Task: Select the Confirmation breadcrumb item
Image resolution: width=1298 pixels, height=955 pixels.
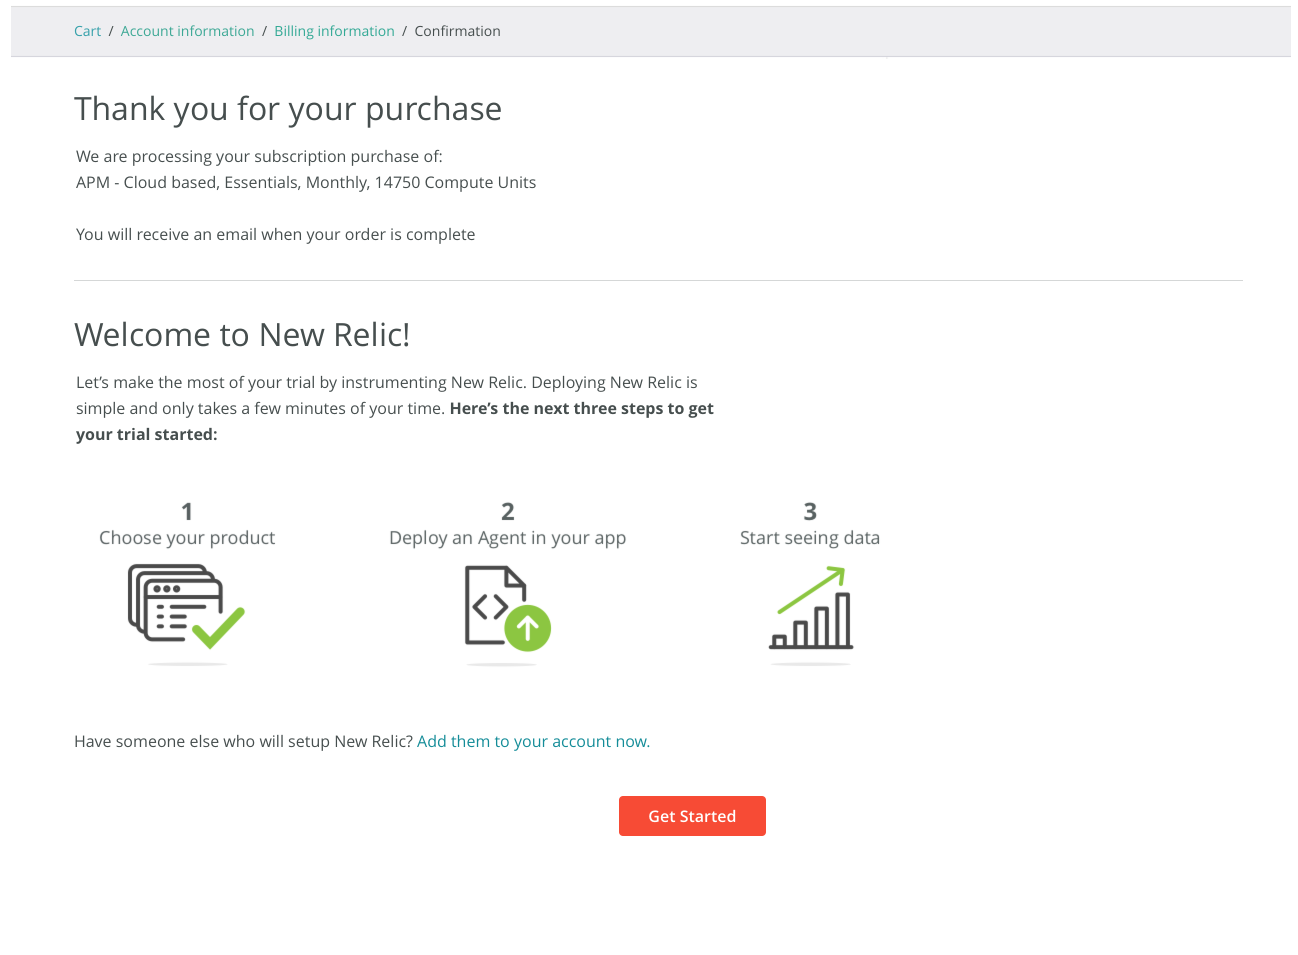Action: click(457, 31)
